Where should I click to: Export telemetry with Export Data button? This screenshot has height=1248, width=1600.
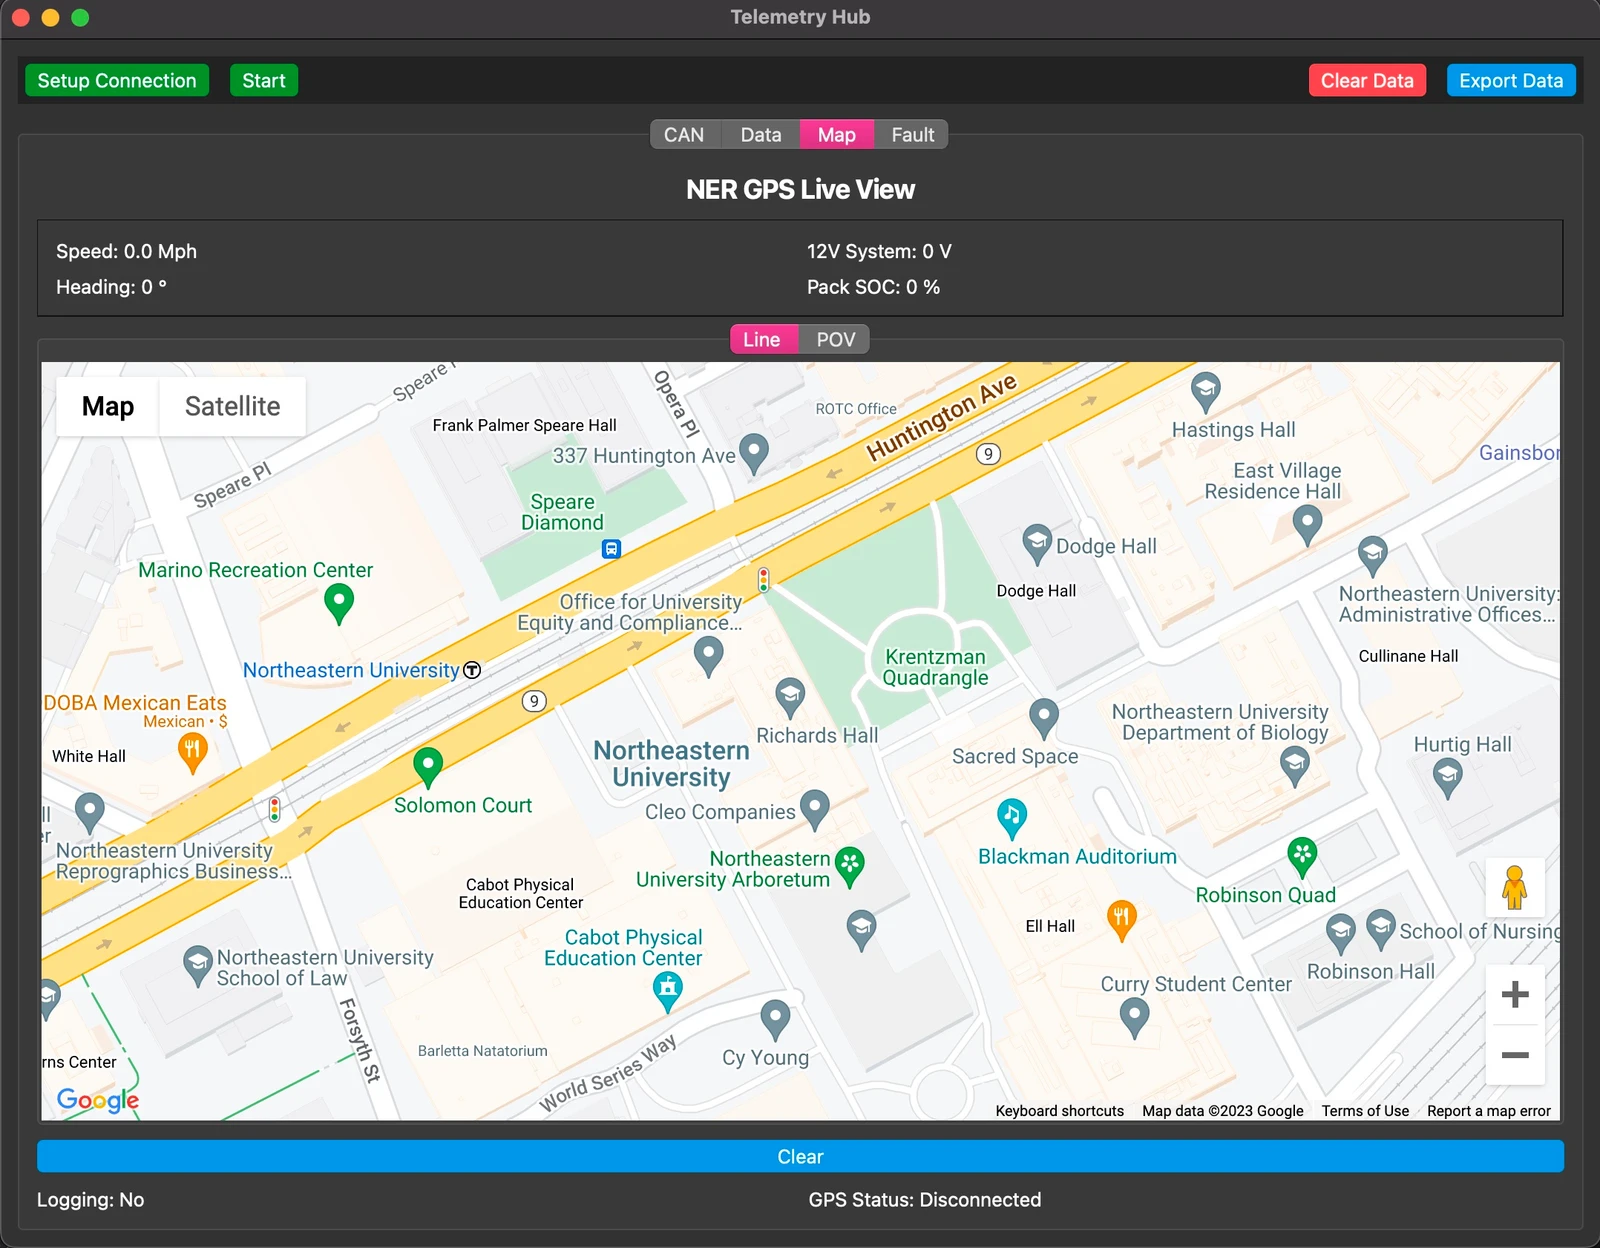(1511, 81)
